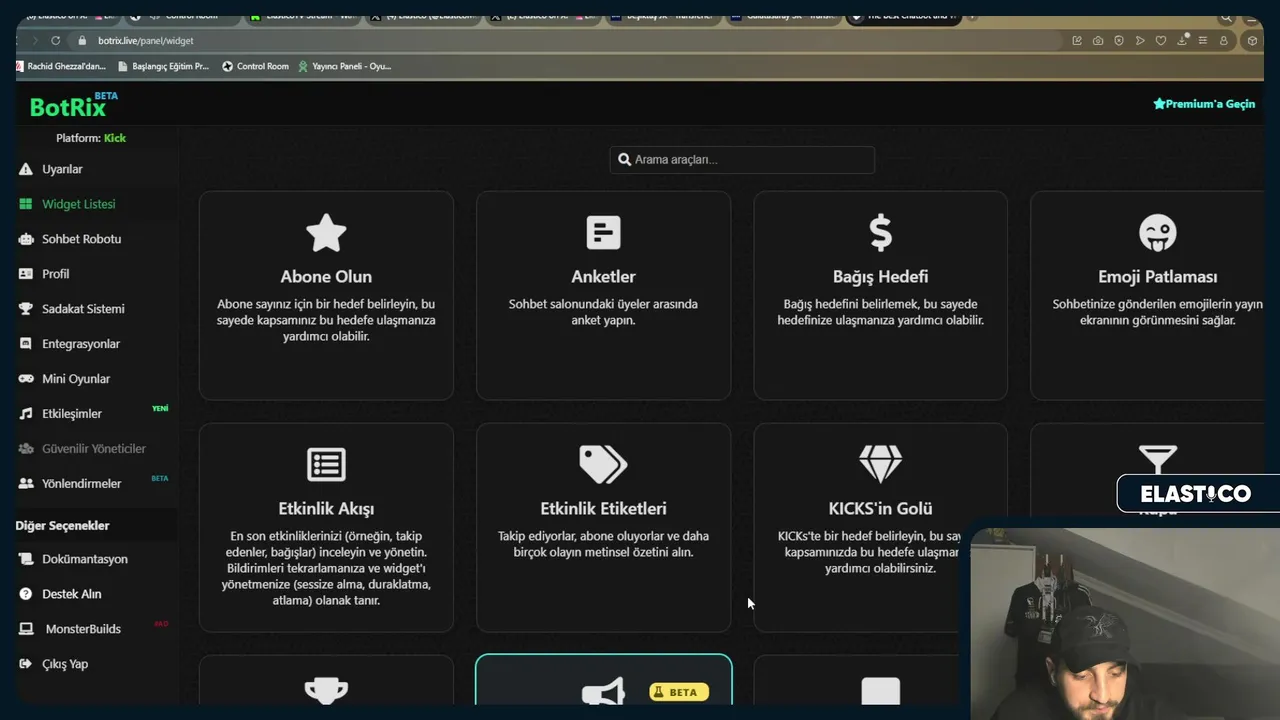
Task: Click the funnel icon card beside KICKS'in Golü
Action: click(x=1158, y=460)
